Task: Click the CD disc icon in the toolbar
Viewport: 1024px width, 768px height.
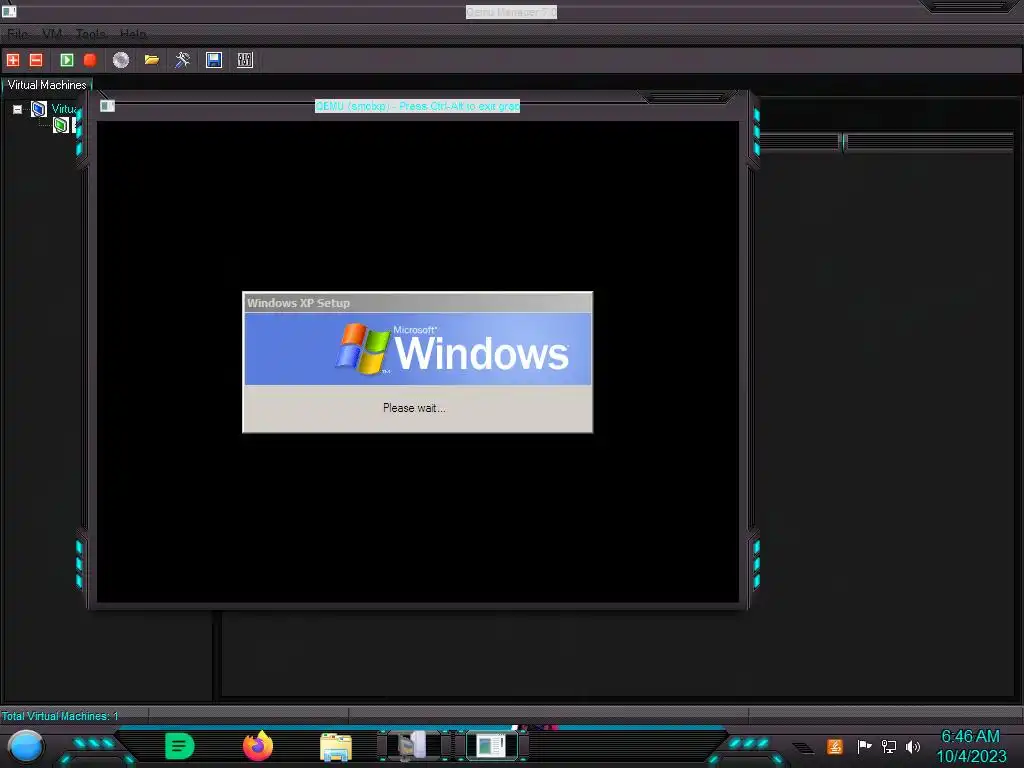Action: pos(121,60)
